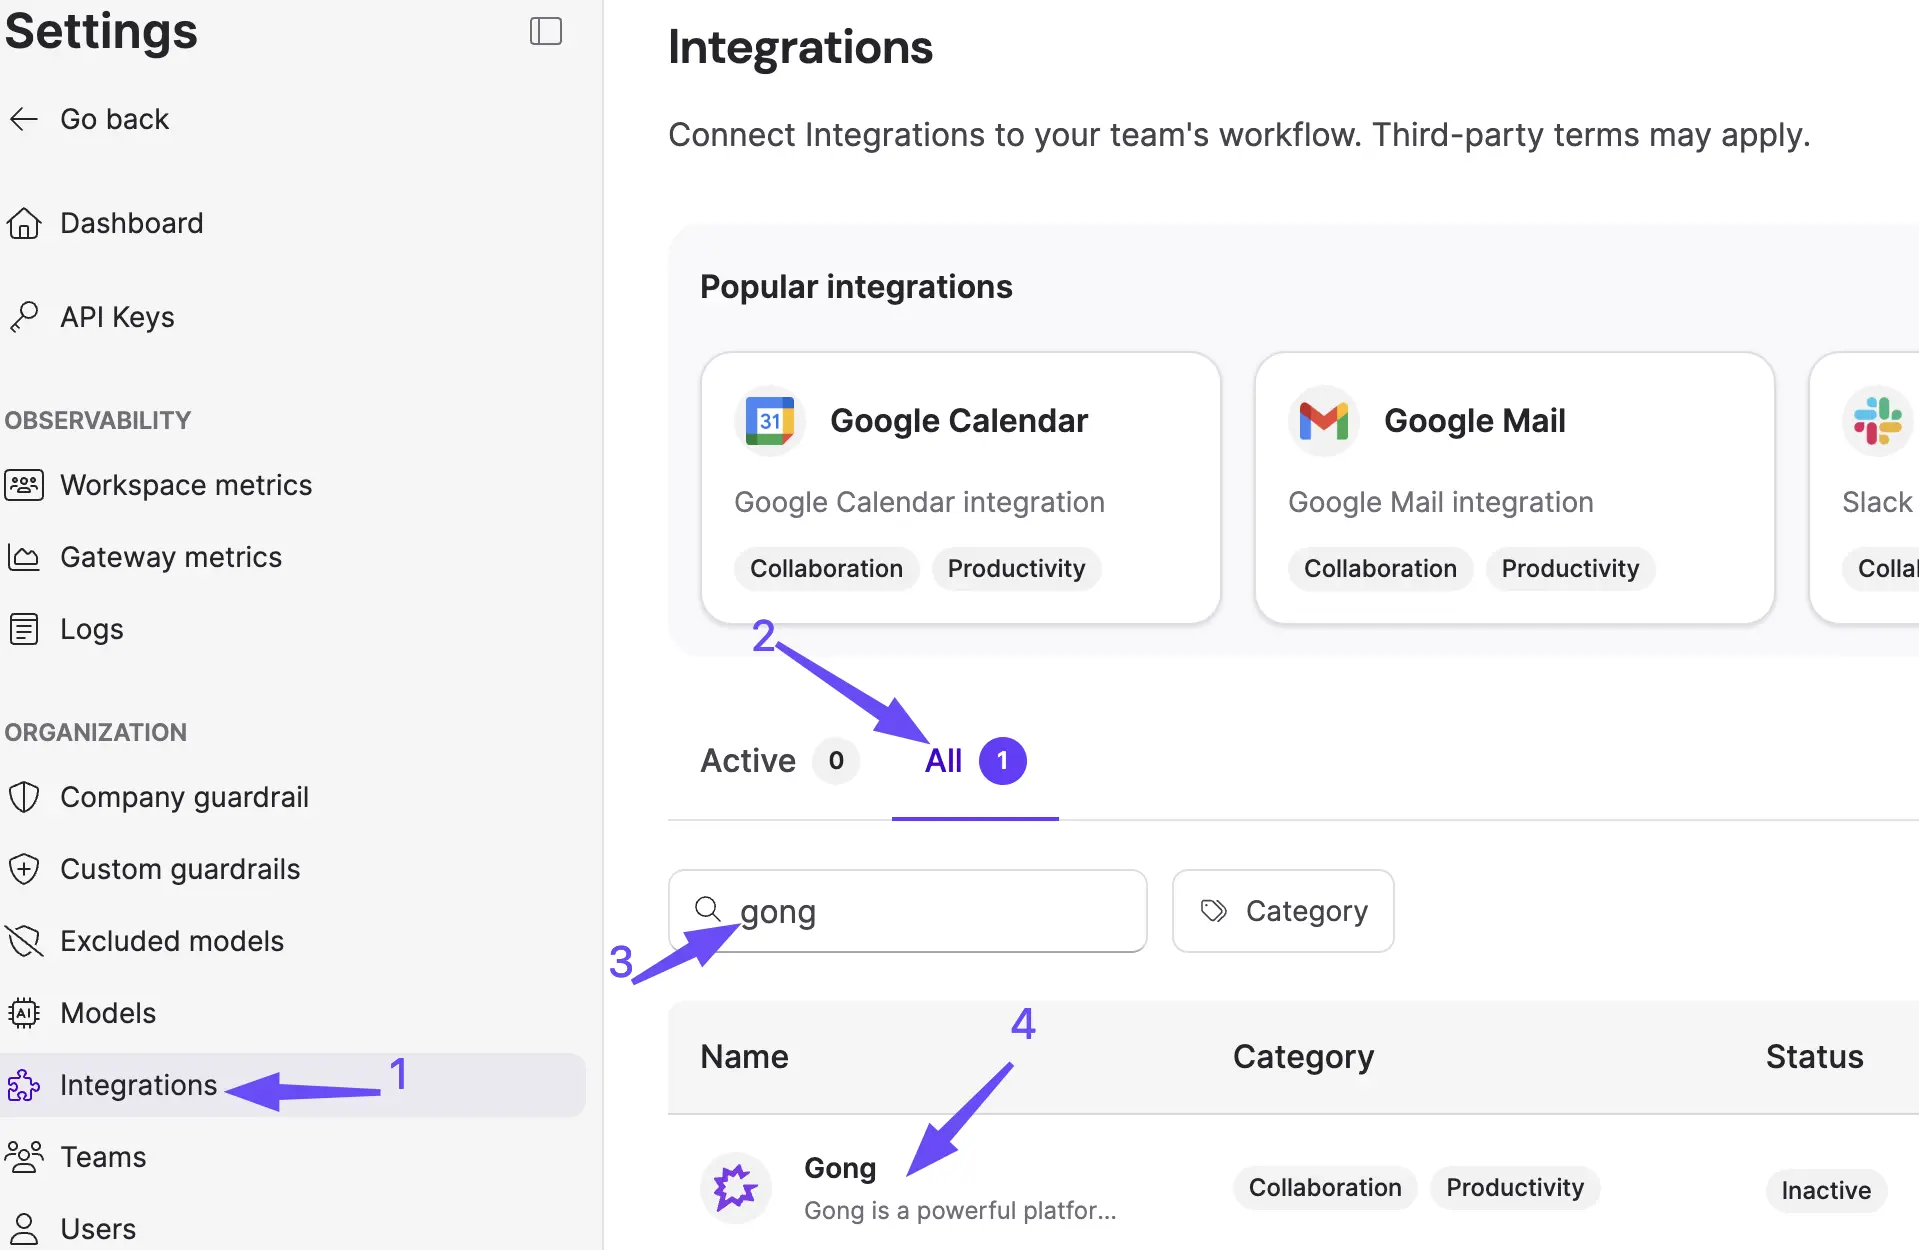Open Dashboard from the sidebar

[x=131, y=223]
